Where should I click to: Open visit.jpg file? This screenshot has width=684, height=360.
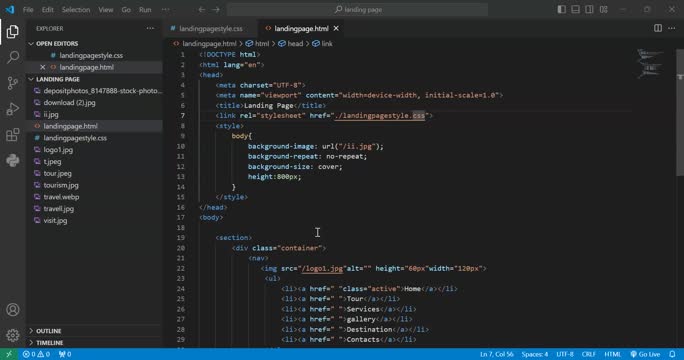tap(55, 220)
